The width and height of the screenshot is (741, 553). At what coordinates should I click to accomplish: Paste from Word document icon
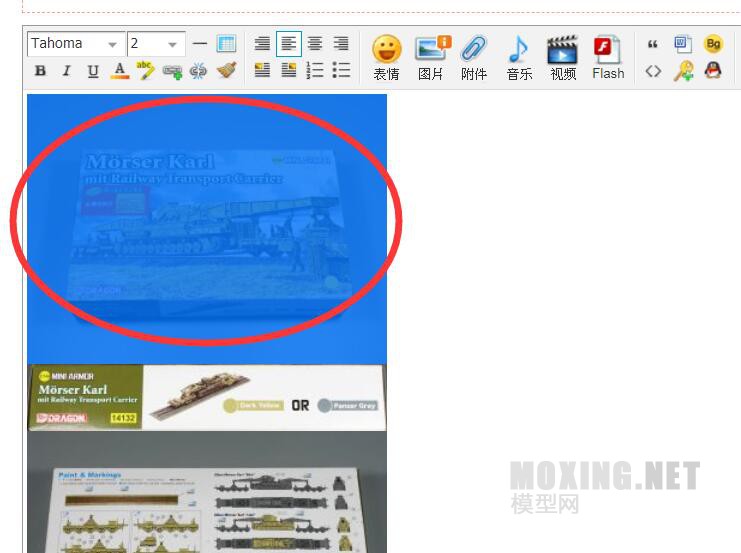click(683, 44)
